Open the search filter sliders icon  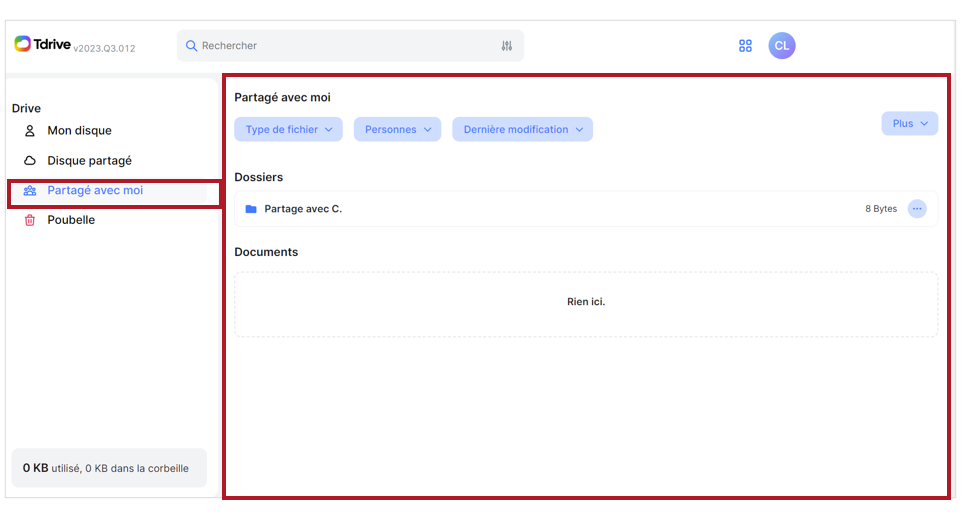tap(507, 46)
